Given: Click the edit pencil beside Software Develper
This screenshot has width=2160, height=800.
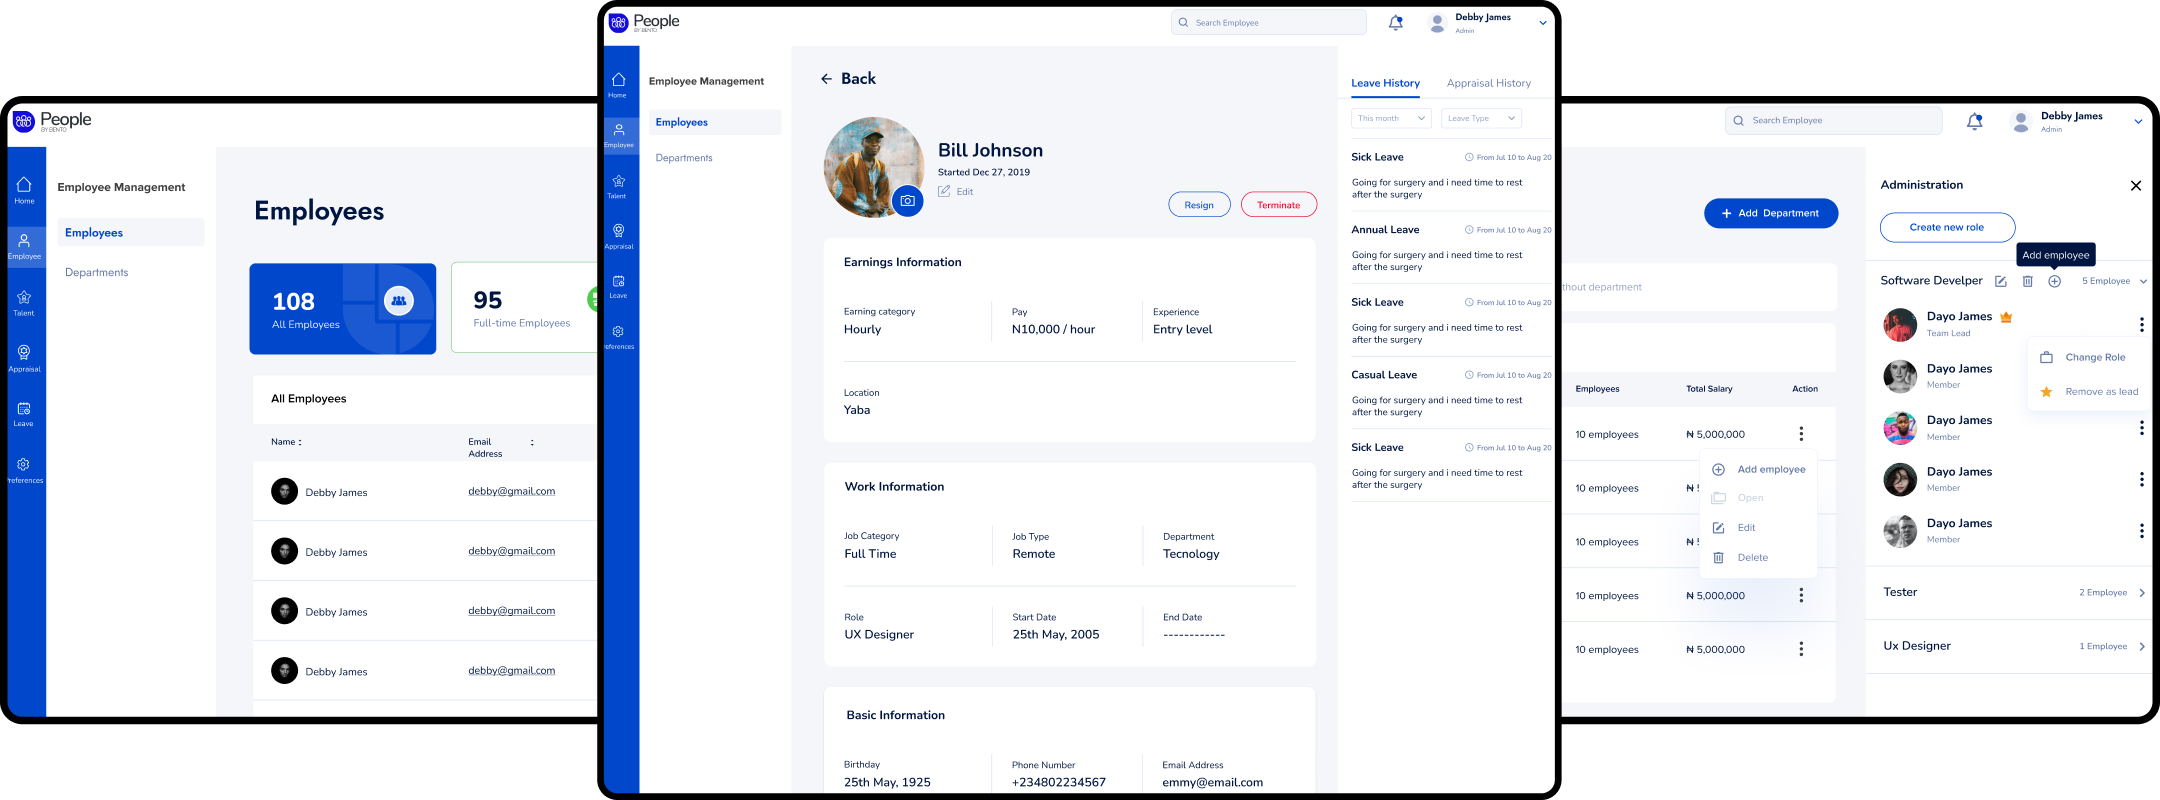Looking at the screenshot, I should tap(2000, 281).
